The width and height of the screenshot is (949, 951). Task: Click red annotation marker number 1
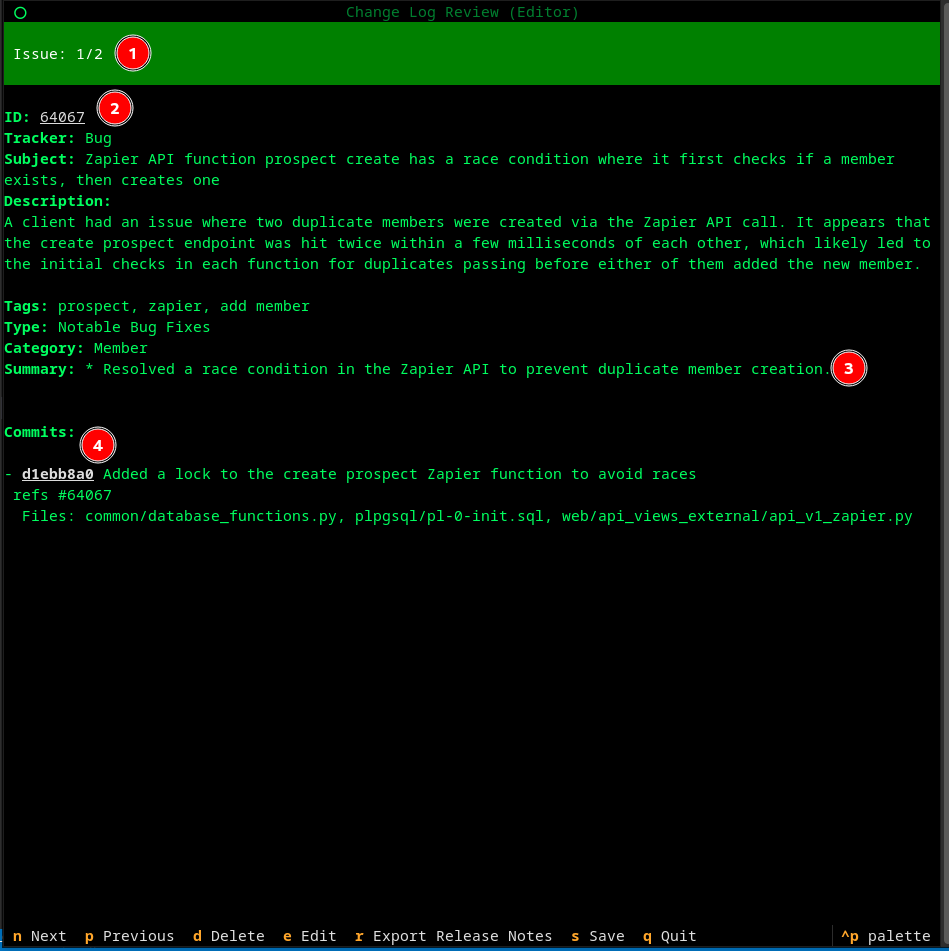tap(133, 53)
